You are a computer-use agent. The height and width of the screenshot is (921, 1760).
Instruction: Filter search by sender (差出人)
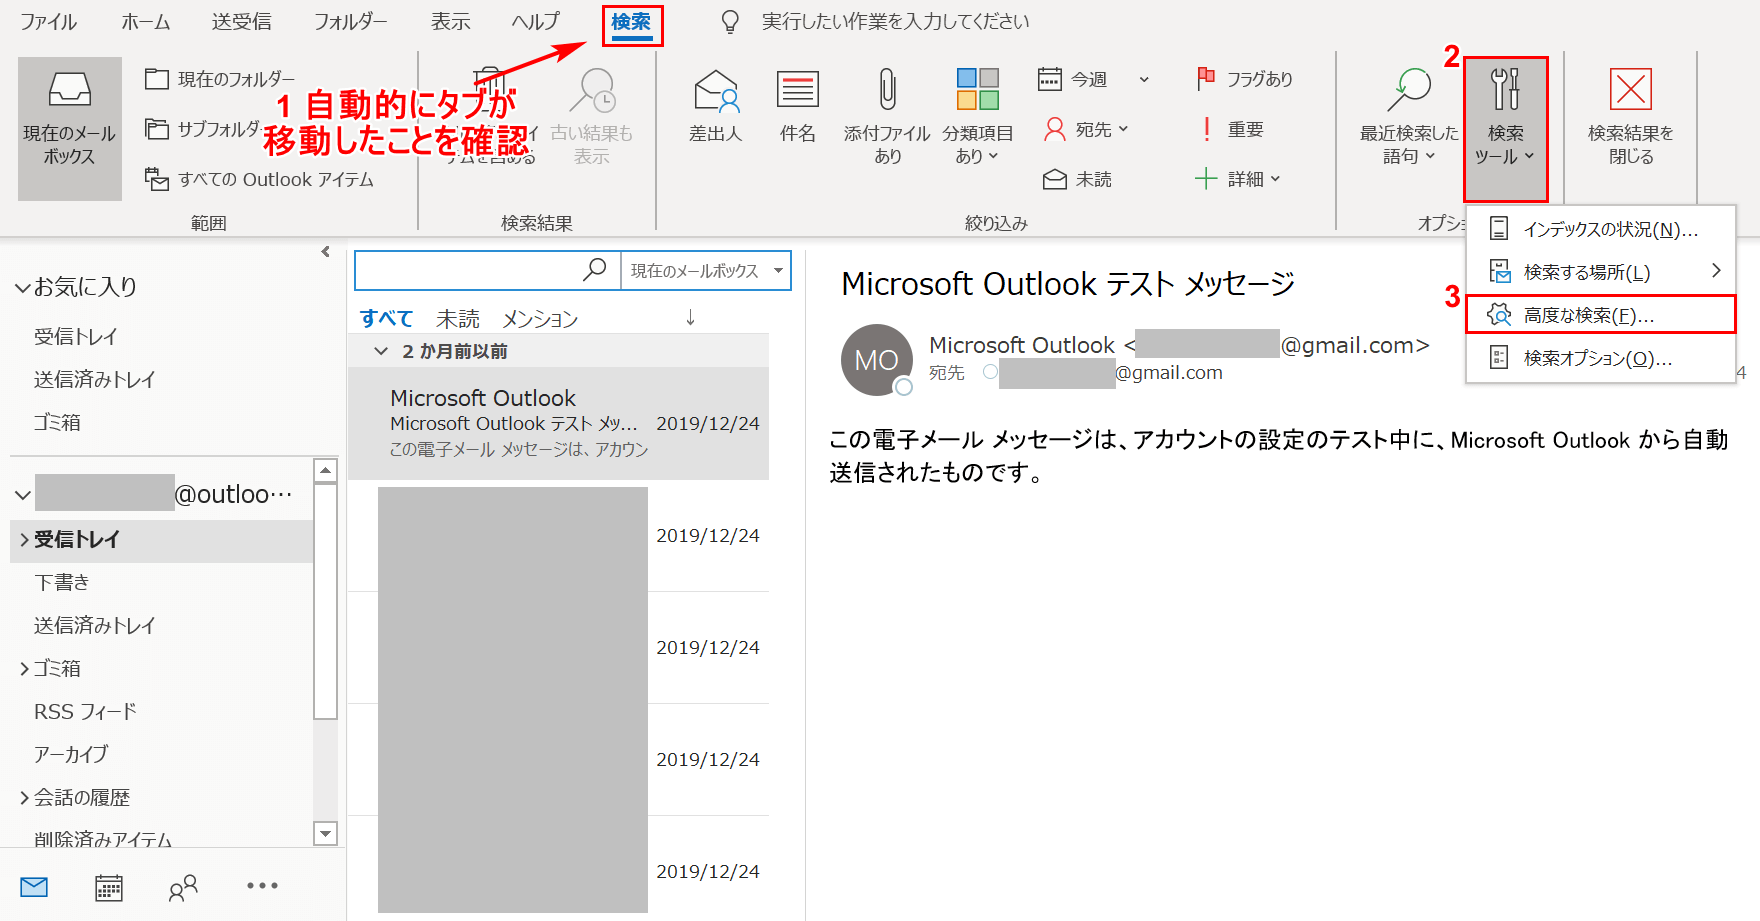coord(716,108)
